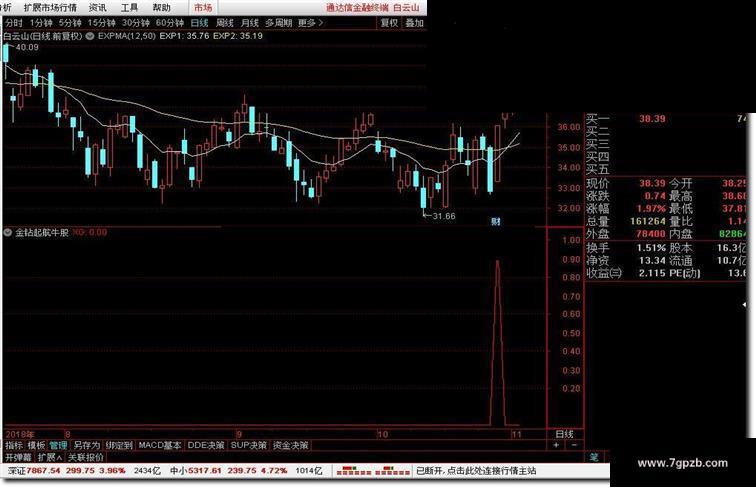The width and height of the screenshot is (756, 487).
Task: Click the 现价 value 38.39
Action: click(652, 183)
